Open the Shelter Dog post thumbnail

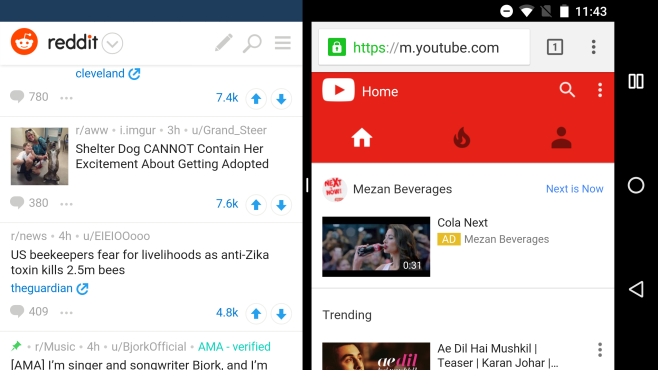click(x=39, y=156)
